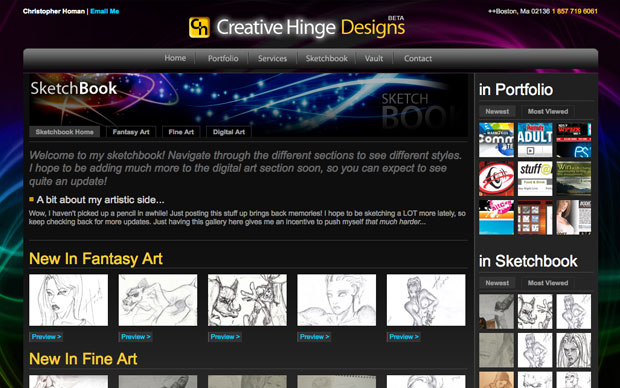Select Services in the navigation bar
Screen dimensions: 620x388
(x=272, y=59)
